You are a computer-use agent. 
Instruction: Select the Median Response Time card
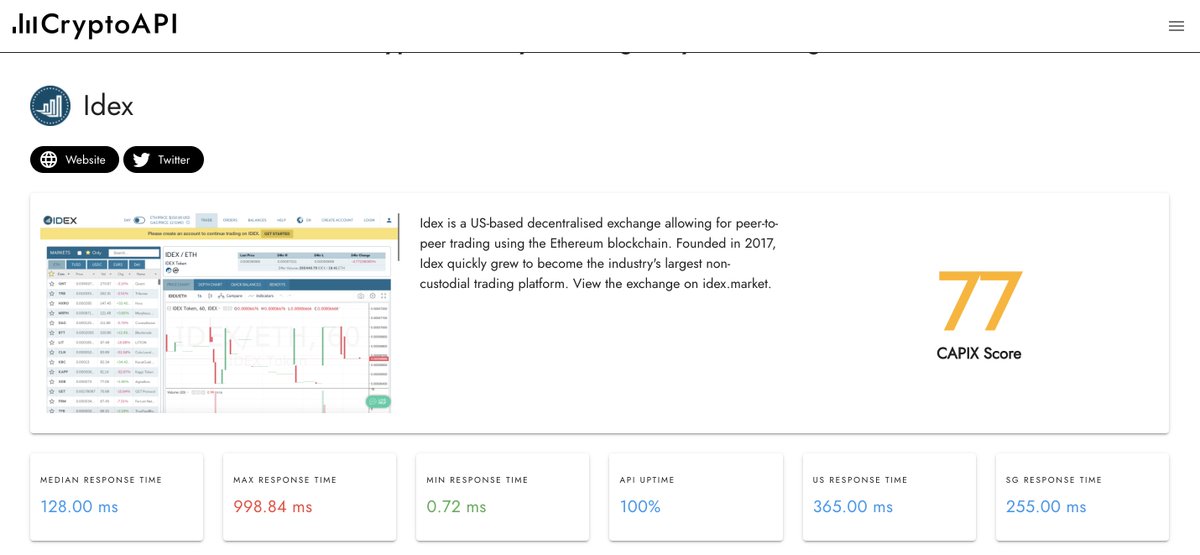tap(117, 497)
